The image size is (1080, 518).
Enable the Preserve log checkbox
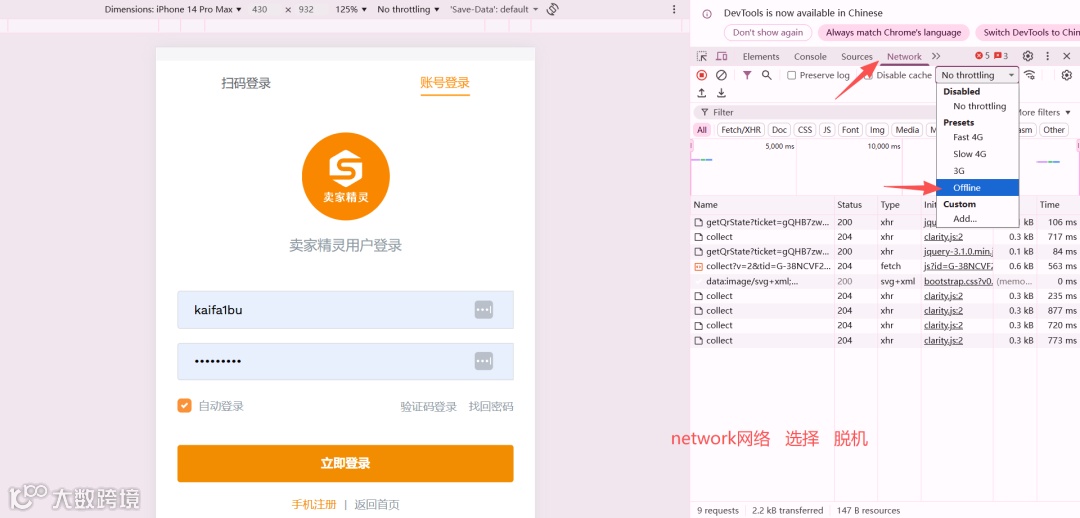(791, 75)
